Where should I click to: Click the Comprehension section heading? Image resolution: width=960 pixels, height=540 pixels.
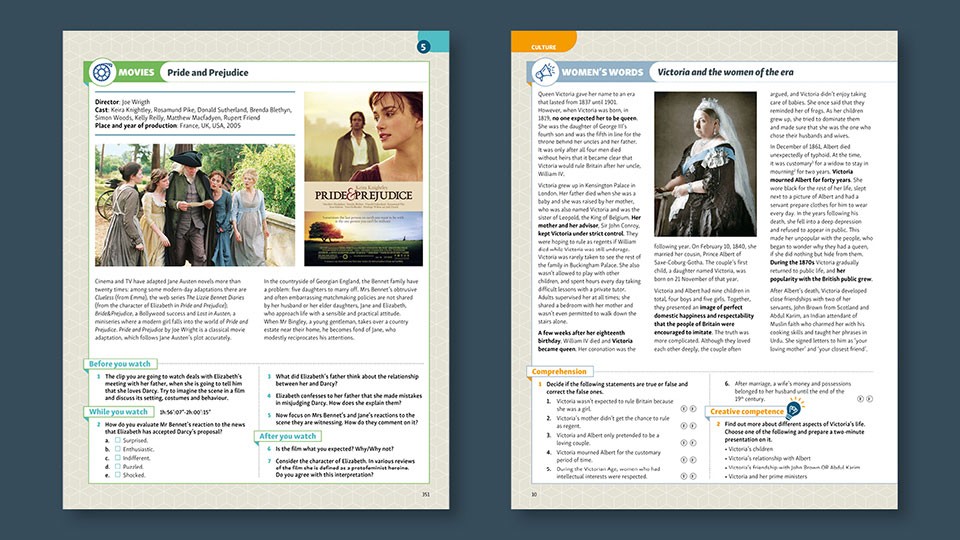559,371
